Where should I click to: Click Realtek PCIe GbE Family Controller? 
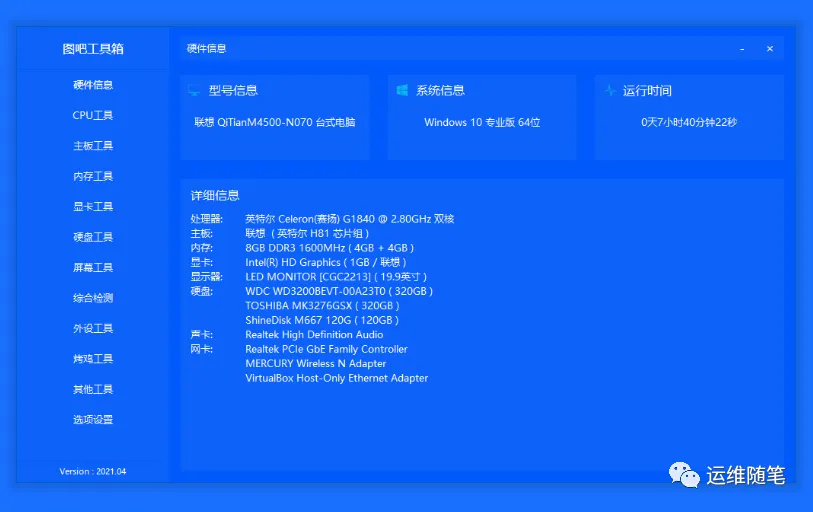click(326, 349)
